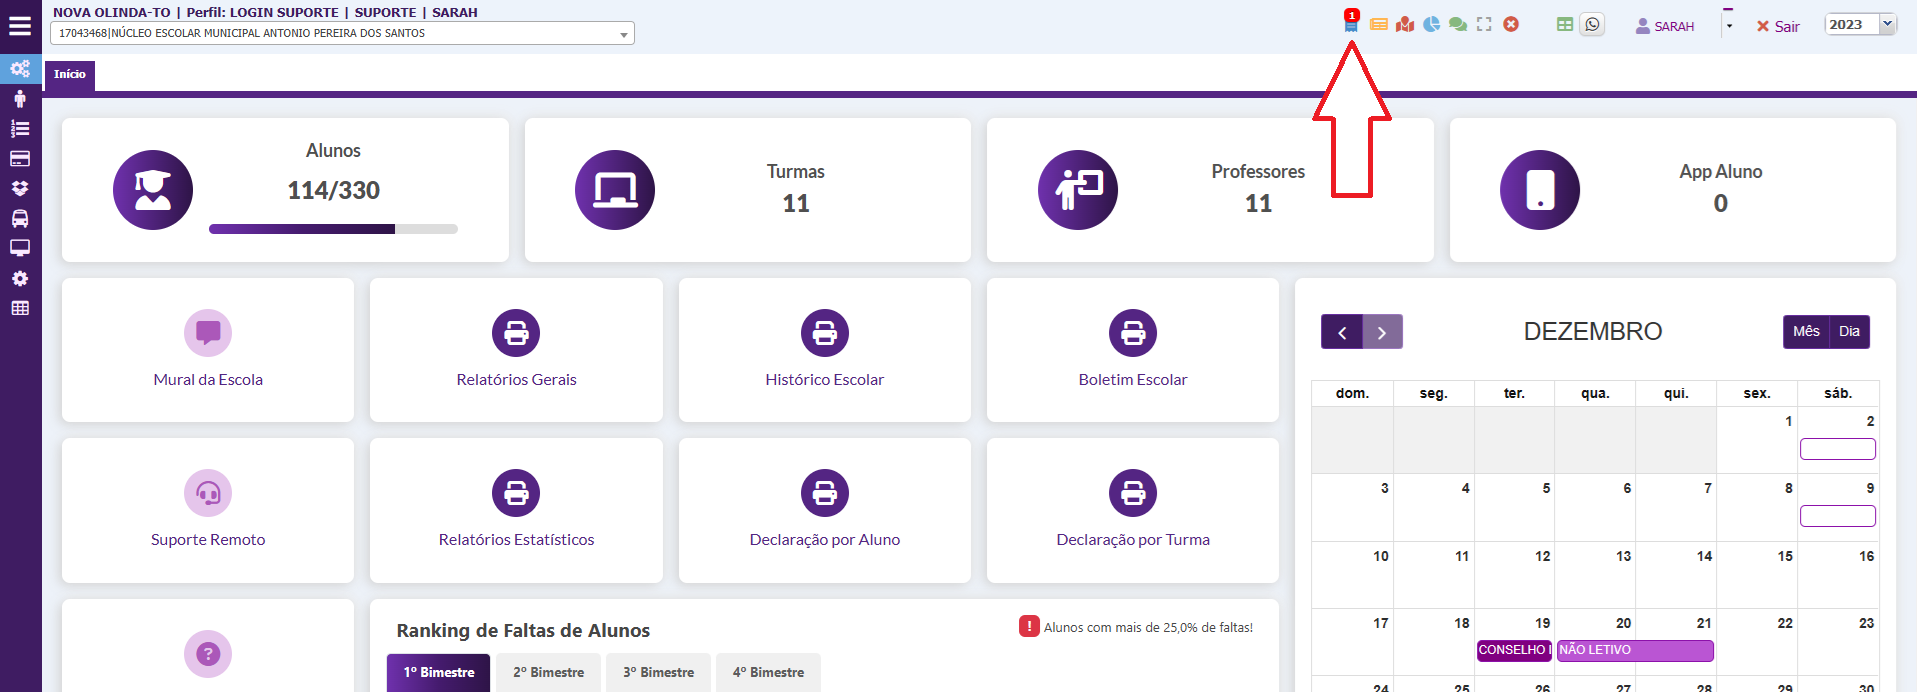This screenshot has height=692, width=1917.
Task: Open the hamburger menu icon
Action: 20,26
